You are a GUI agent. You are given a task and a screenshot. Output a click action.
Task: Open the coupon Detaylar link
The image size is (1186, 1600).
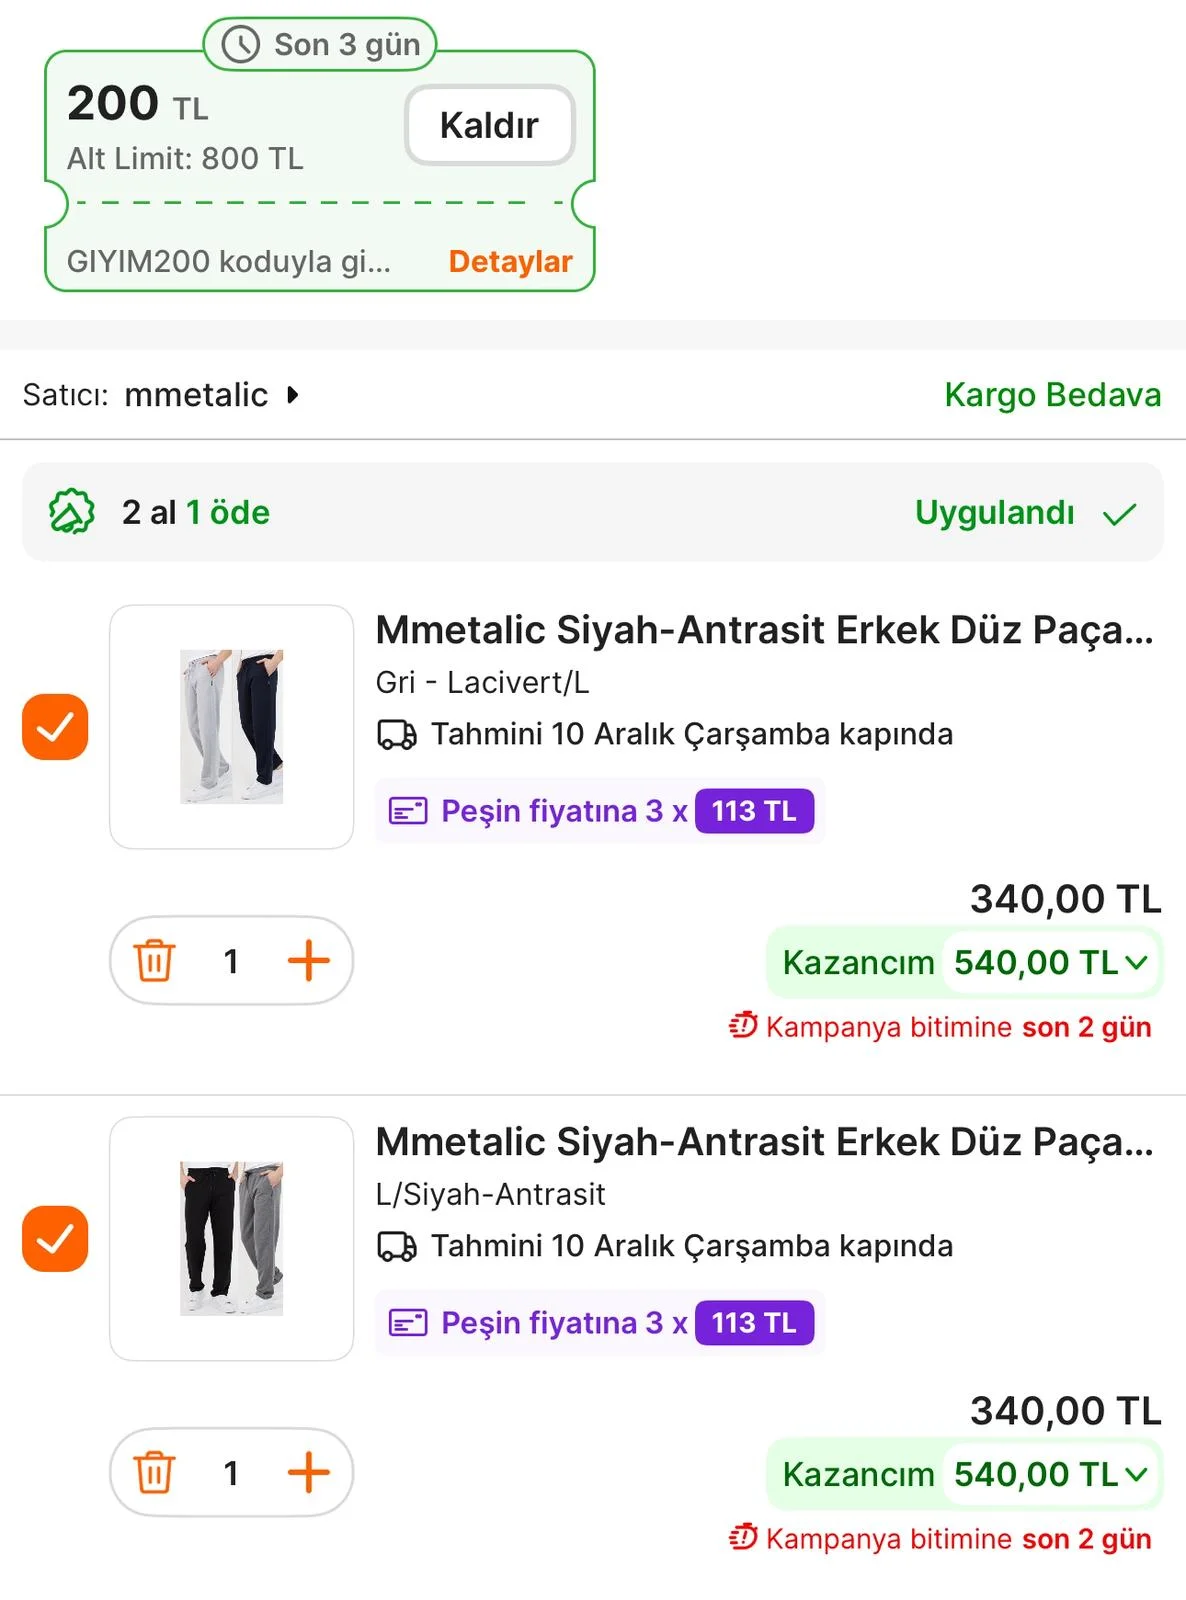[510, 262]
